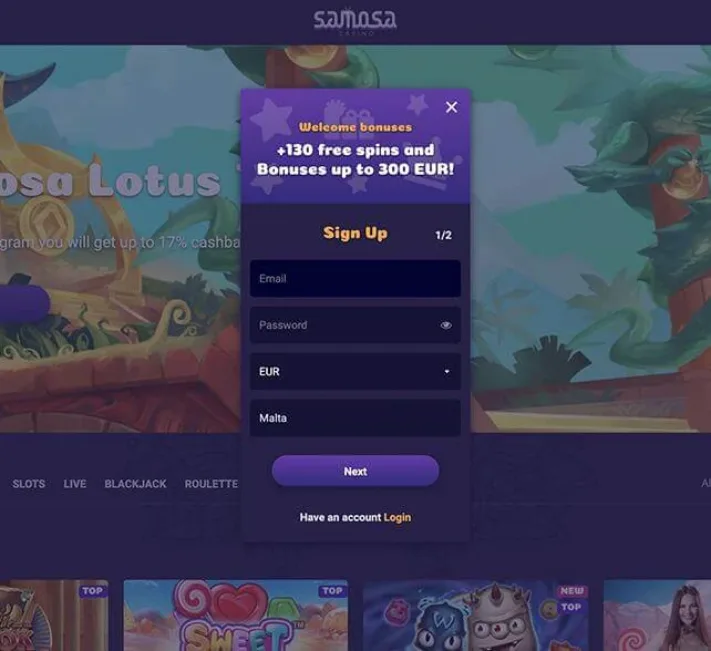Open the game thumbnail with woman
The image size is (711, 651).
point(657,615)
